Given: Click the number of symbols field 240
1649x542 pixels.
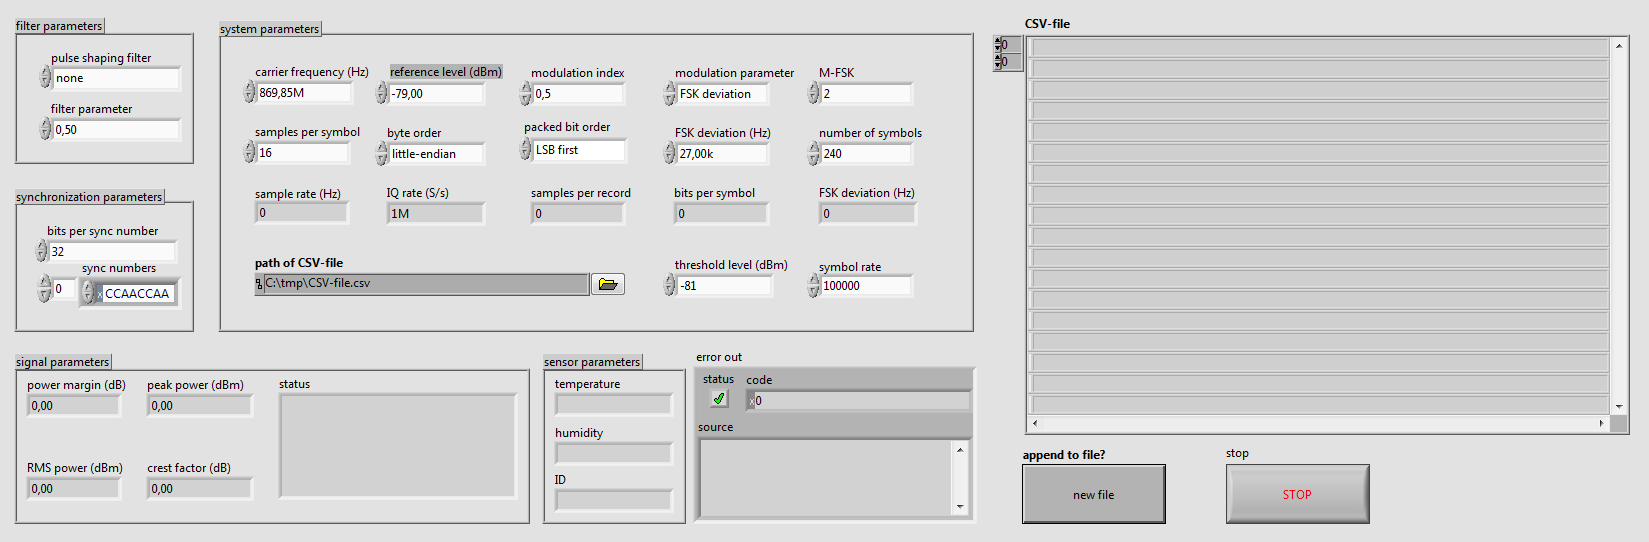Looking at the screenshot, I should tap(866, 153).
